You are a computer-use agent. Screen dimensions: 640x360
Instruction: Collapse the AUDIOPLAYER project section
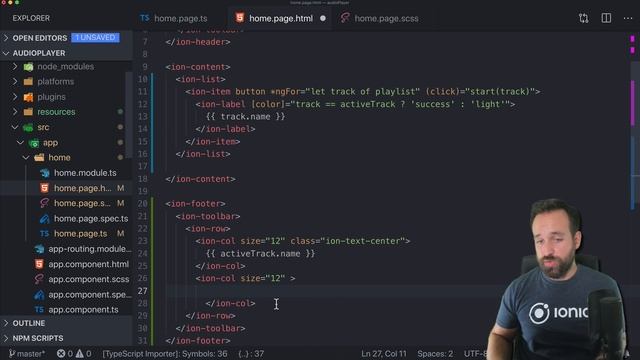(x=6, y=53)
